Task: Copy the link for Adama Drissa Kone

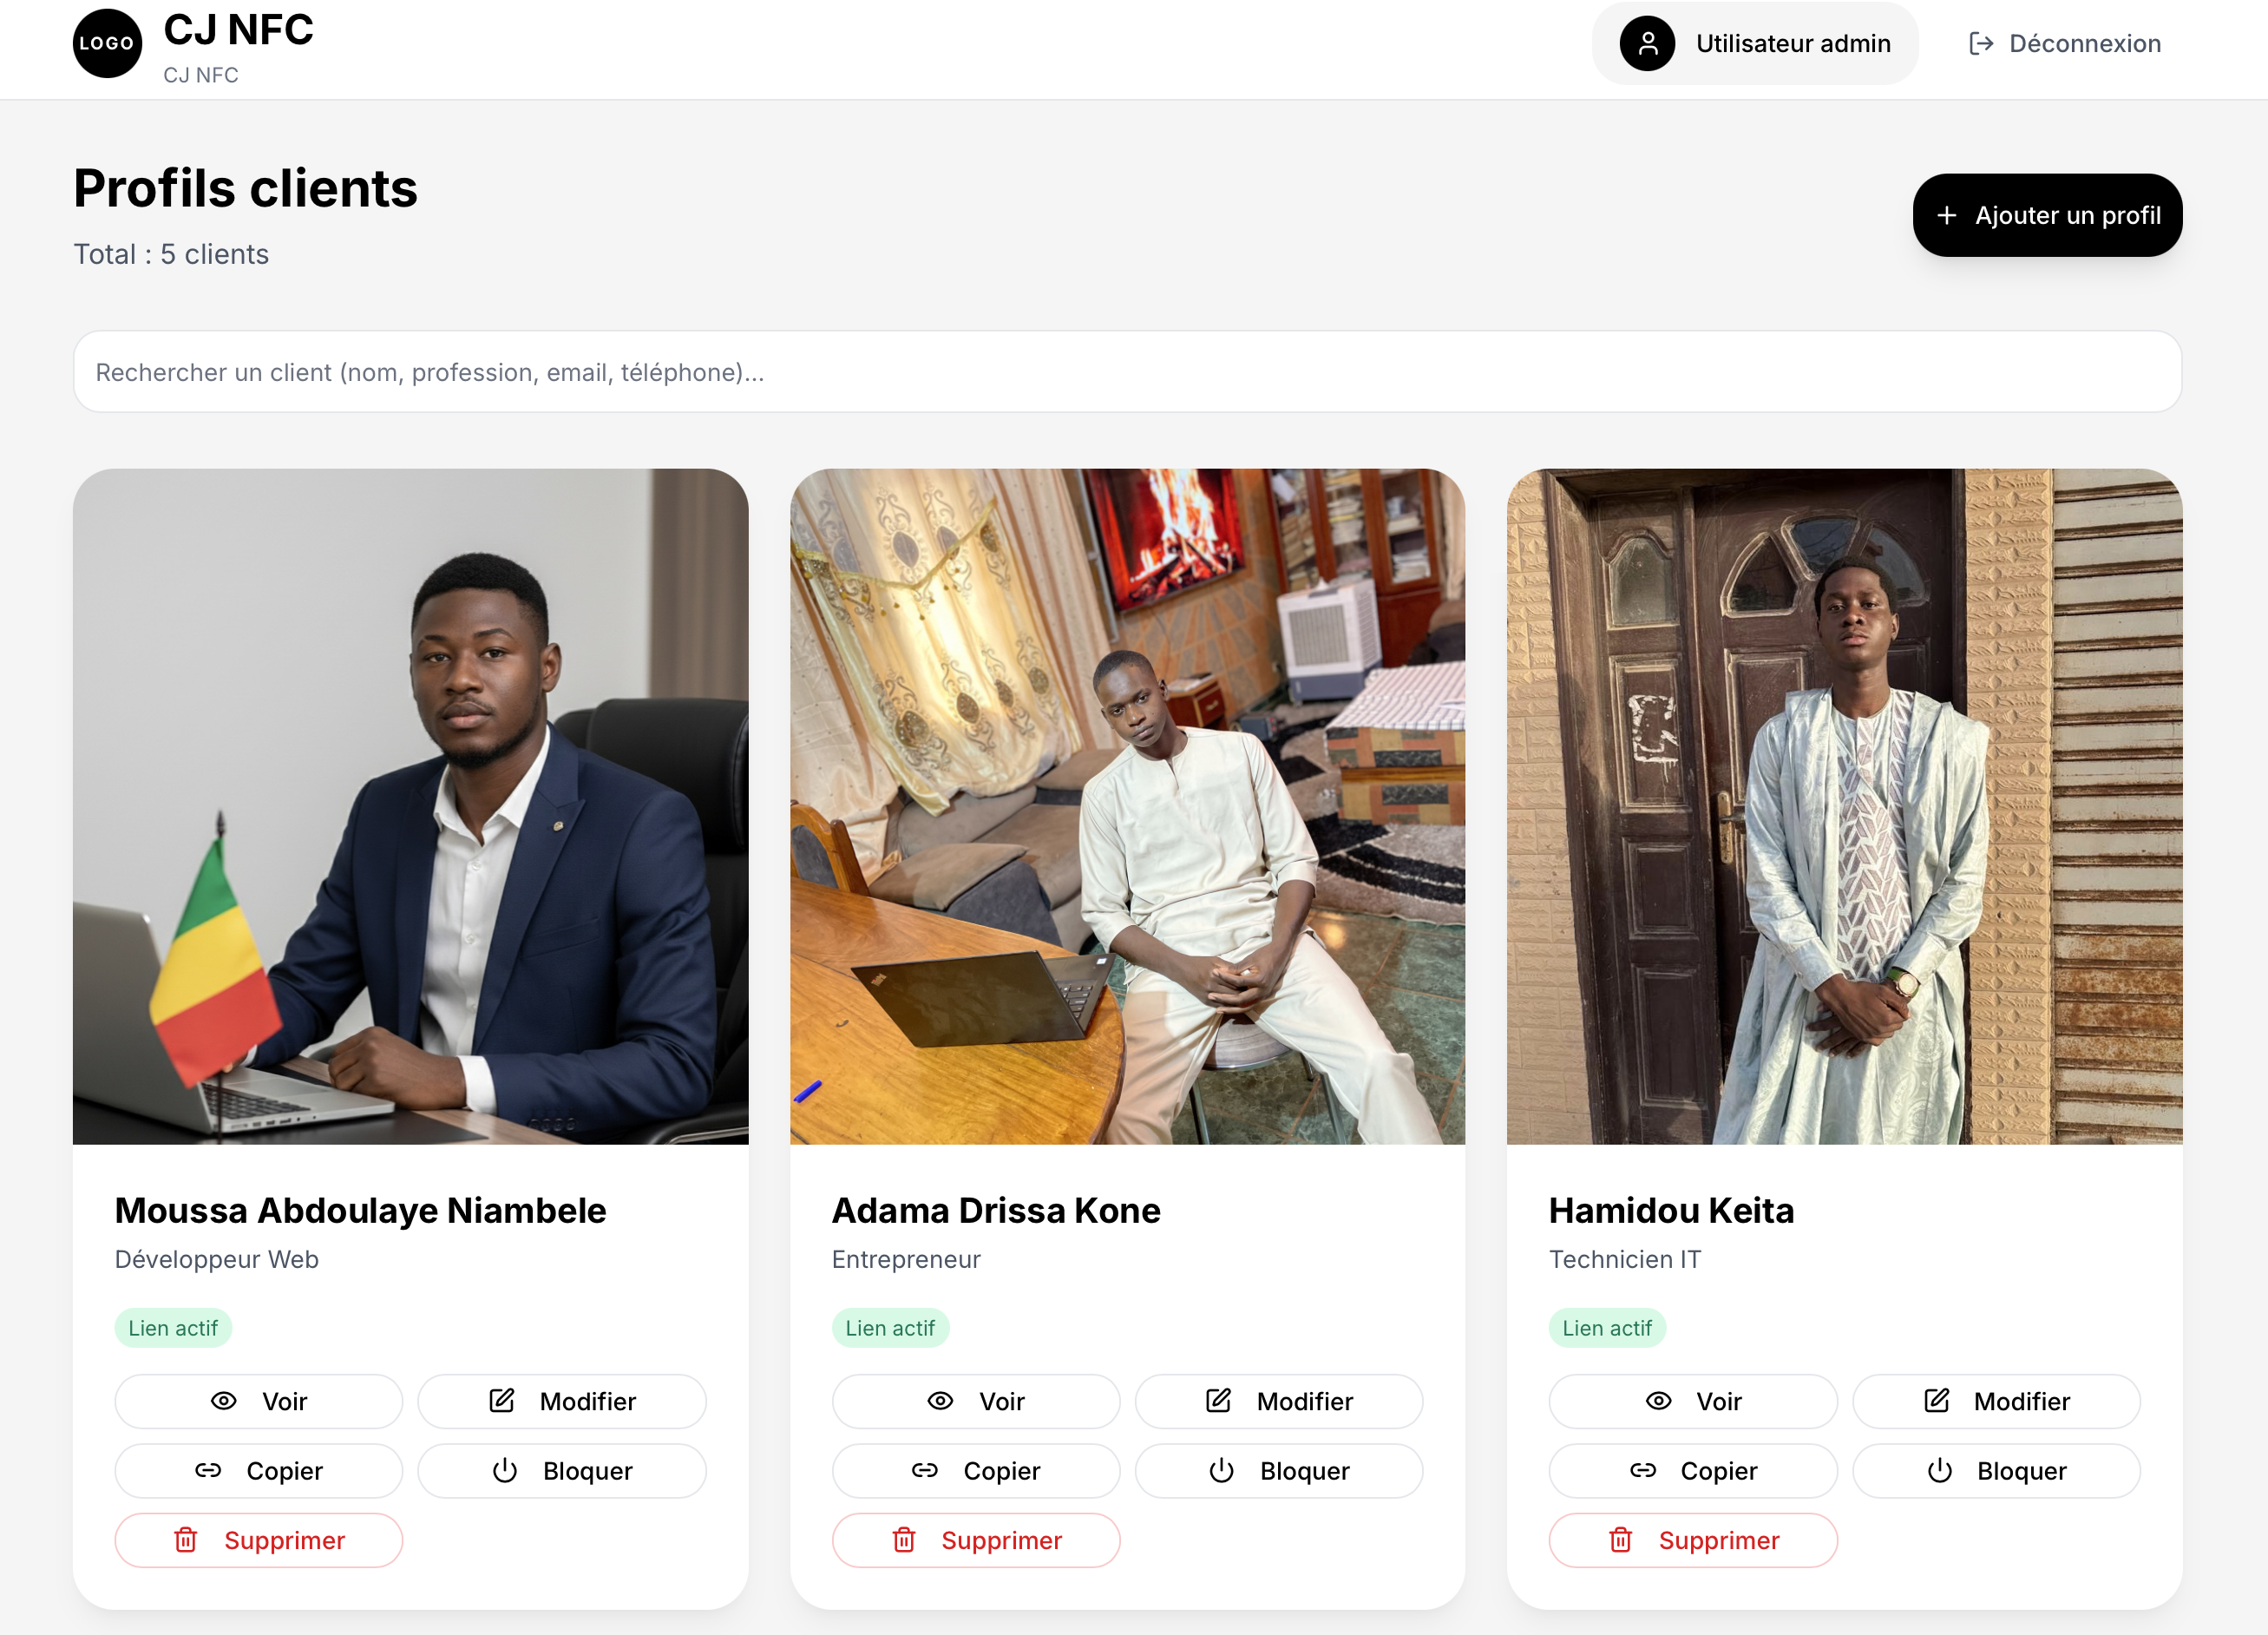Action: (975, 1470)
